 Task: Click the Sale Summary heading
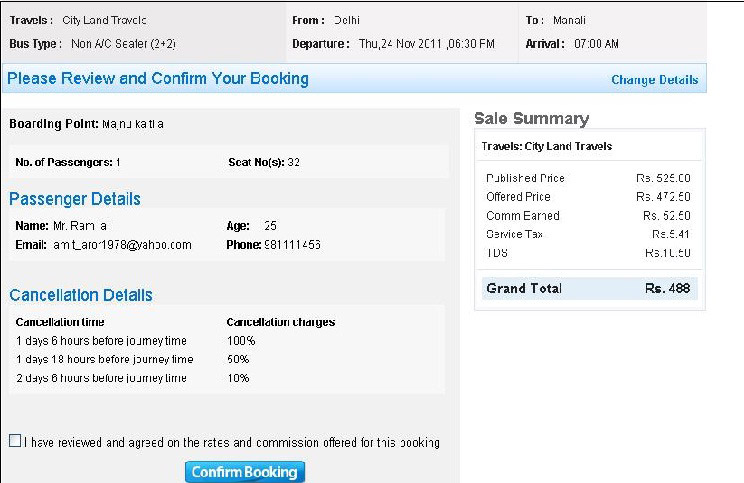click(x=531, y=118)
